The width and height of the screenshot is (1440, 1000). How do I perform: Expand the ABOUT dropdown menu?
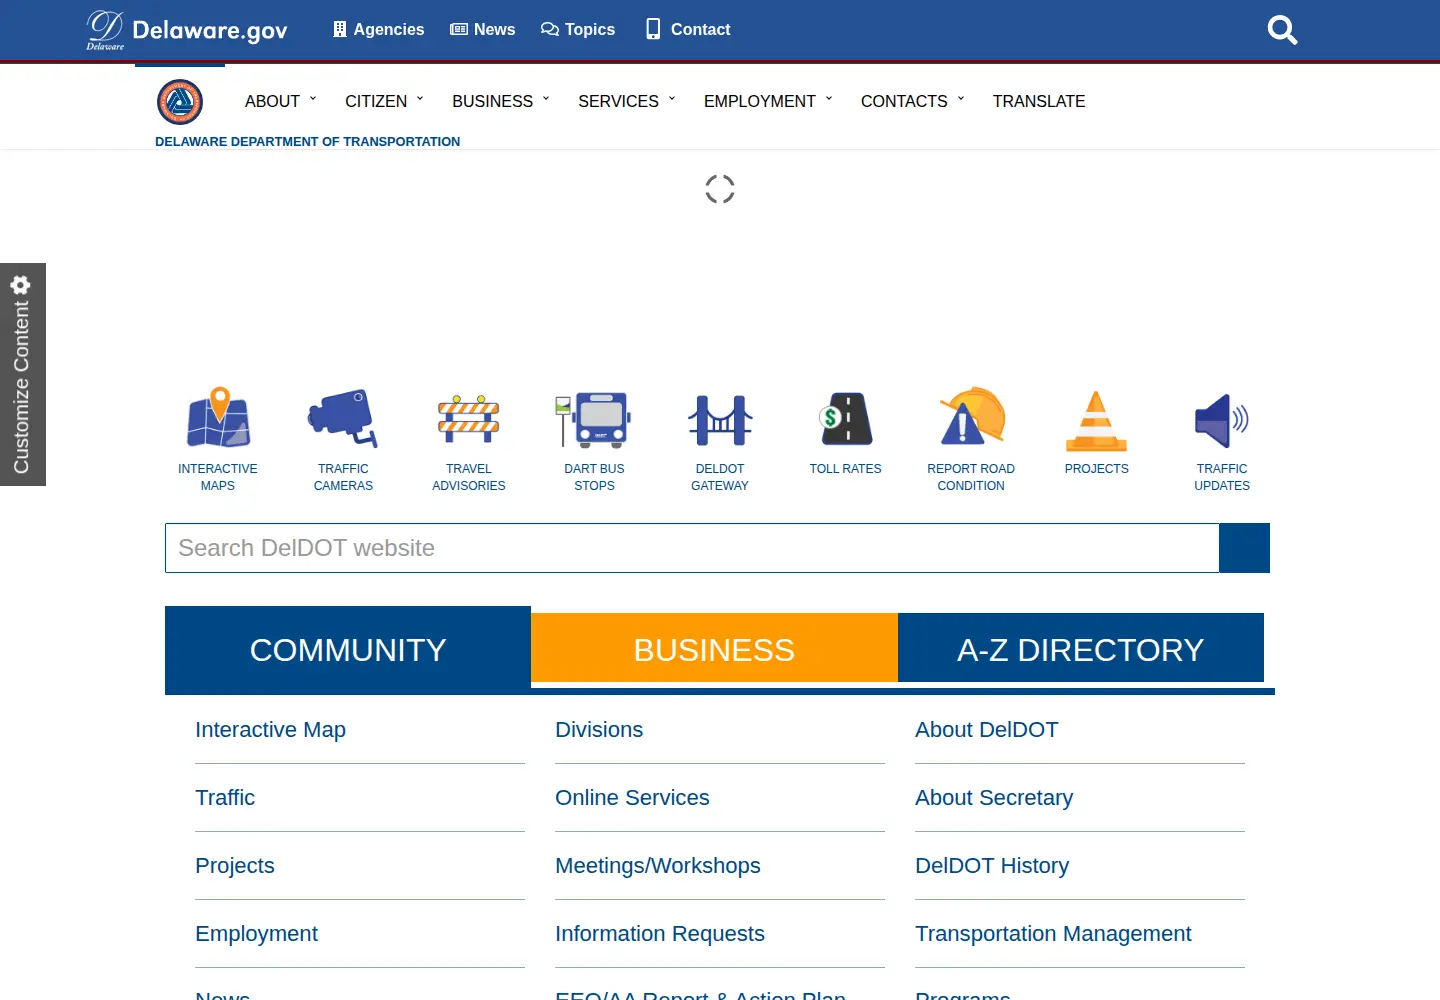(x=281, y=101)
